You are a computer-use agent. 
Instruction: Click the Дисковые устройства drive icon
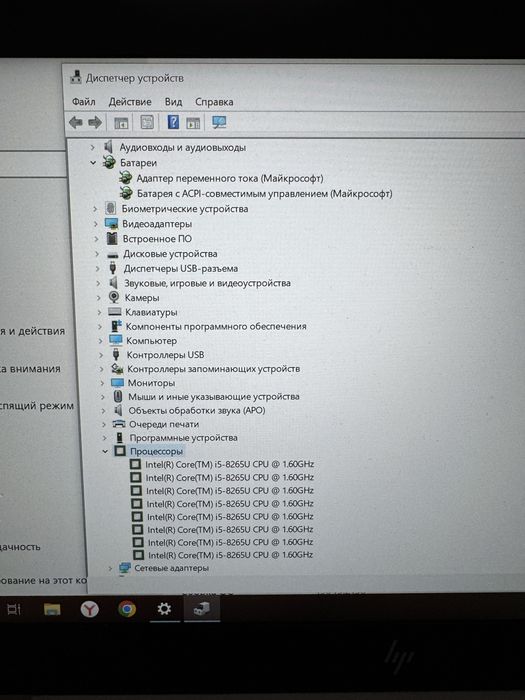coord(113,254)
